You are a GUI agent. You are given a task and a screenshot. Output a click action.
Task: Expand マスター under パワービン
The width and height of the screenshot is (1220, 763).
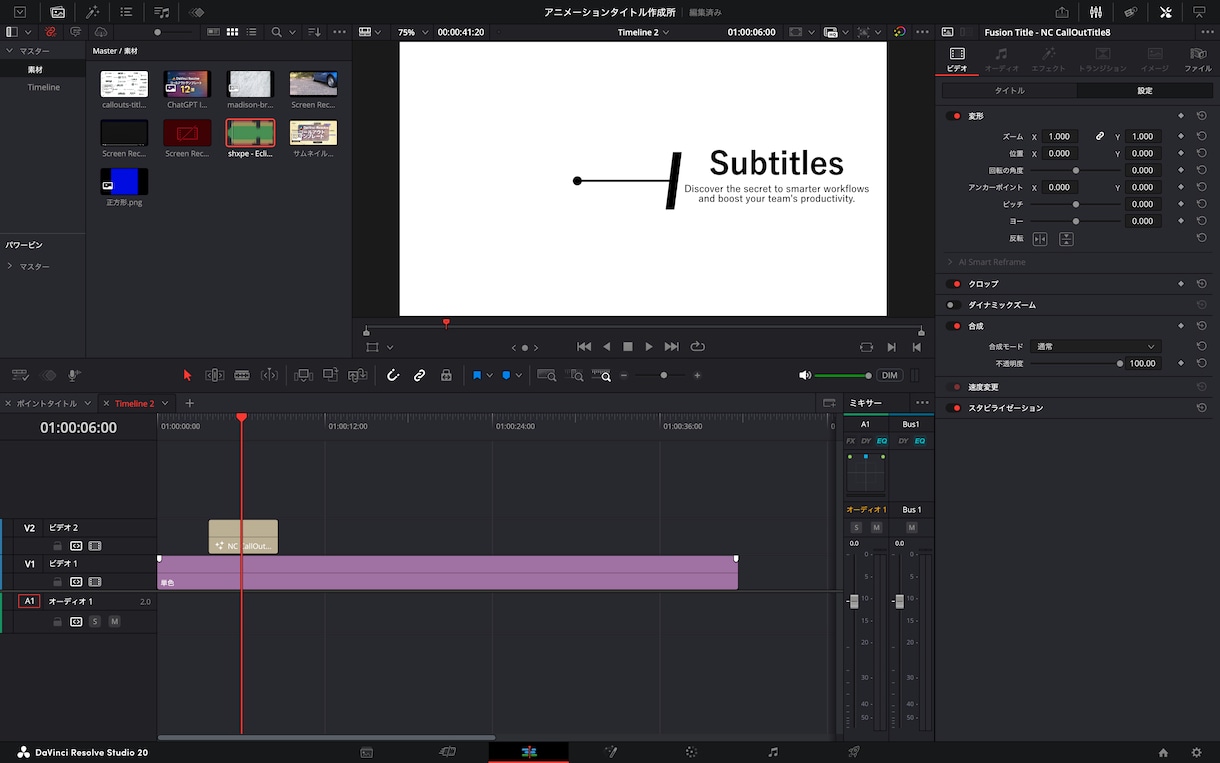click(10, 266)
